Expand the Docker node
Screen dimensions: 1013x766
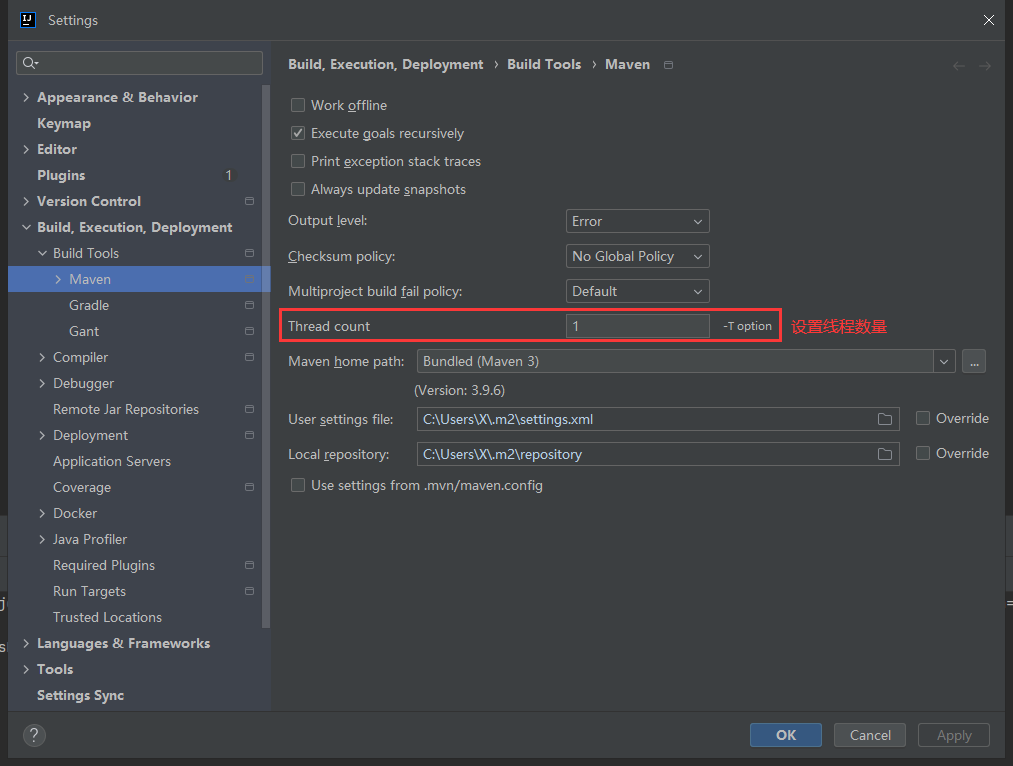click(x=42, y=513)
